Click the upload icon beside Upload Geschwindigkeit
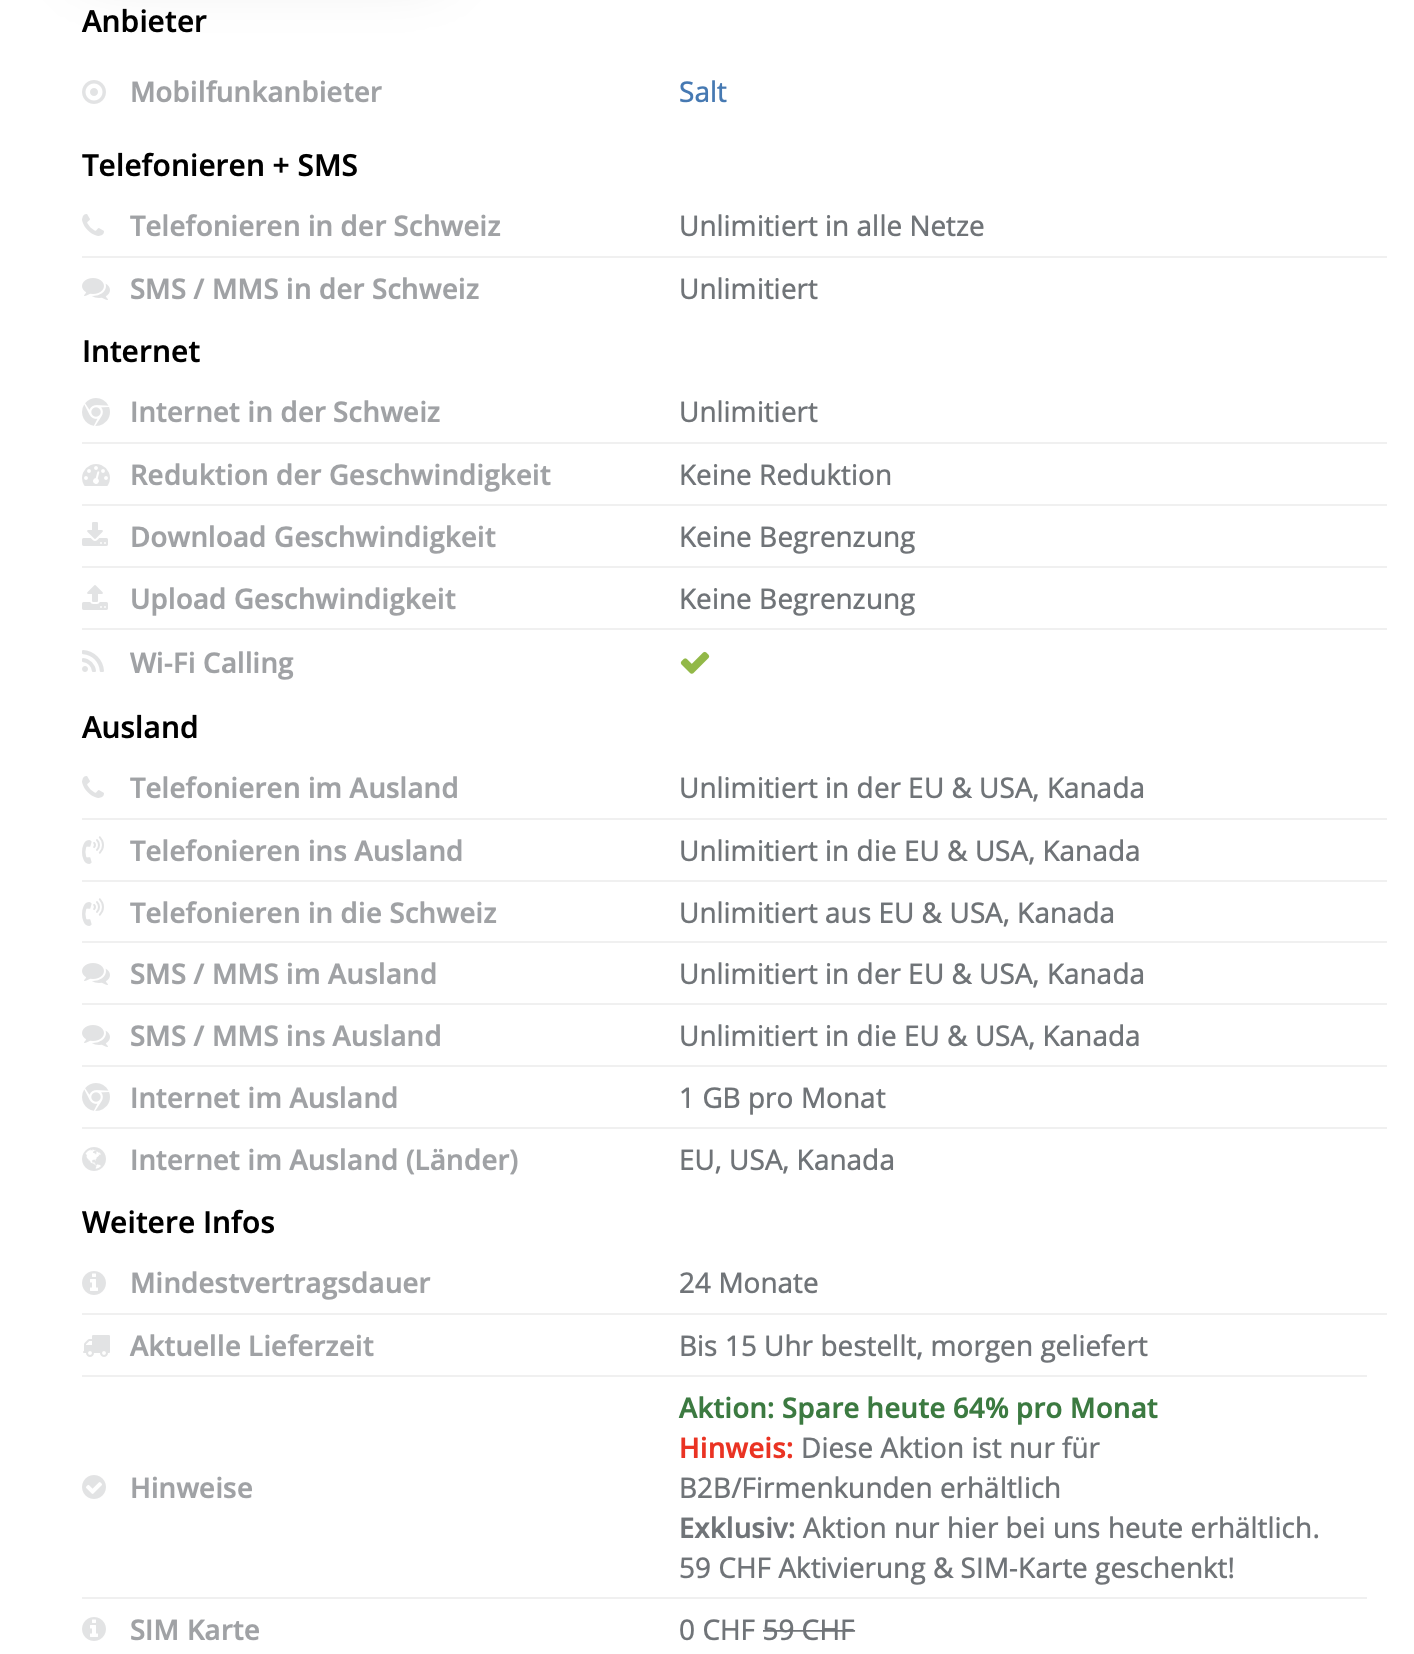Viewport: 1414px width, 1654px height. pos(95,598)
